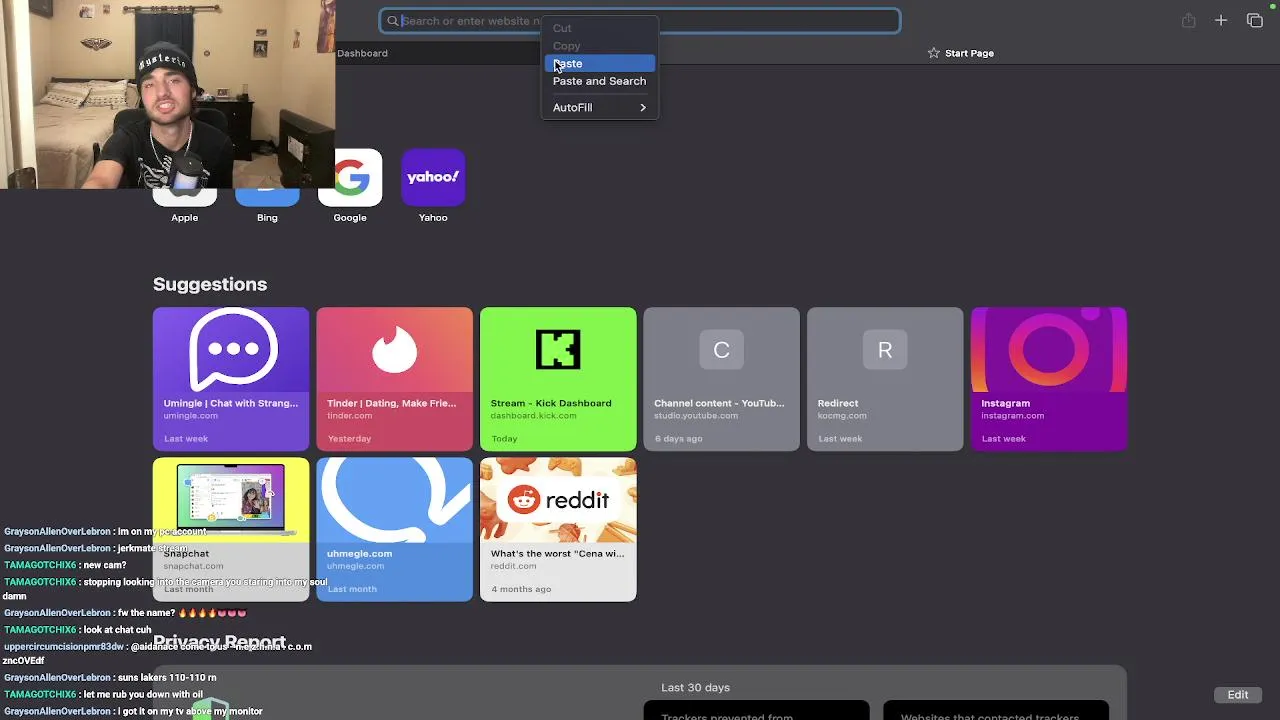
Task: Click the Share toolbar icon
Action: tap(1188, 21)
